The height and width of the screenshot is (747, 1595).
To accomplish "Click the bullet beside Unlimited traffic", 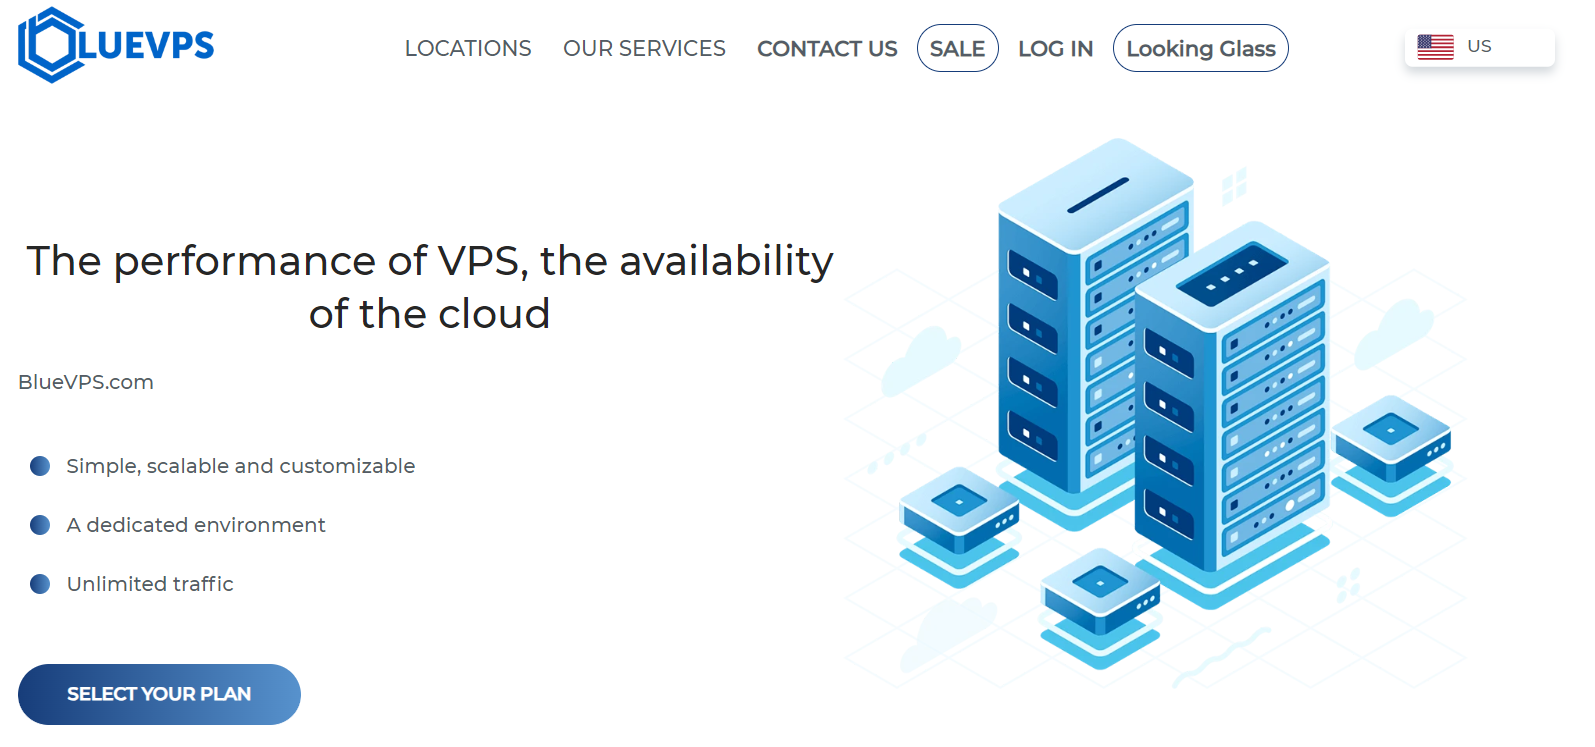I will (40, 584).
